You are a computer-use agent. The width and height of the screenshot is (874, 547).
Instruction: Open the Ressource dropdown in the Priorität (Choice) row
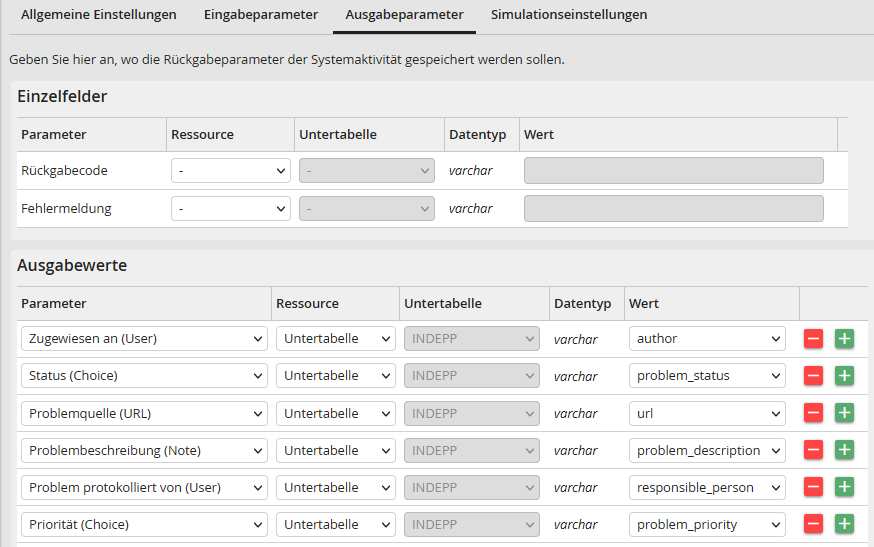pyautogui.click(x=336, y=524)
